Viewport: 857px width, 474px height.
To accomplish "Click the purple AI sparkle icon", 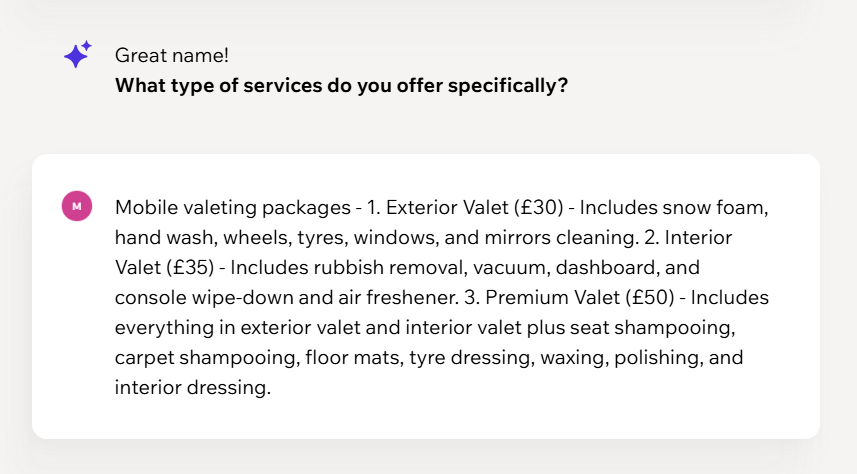I will [x=77, y=54].
